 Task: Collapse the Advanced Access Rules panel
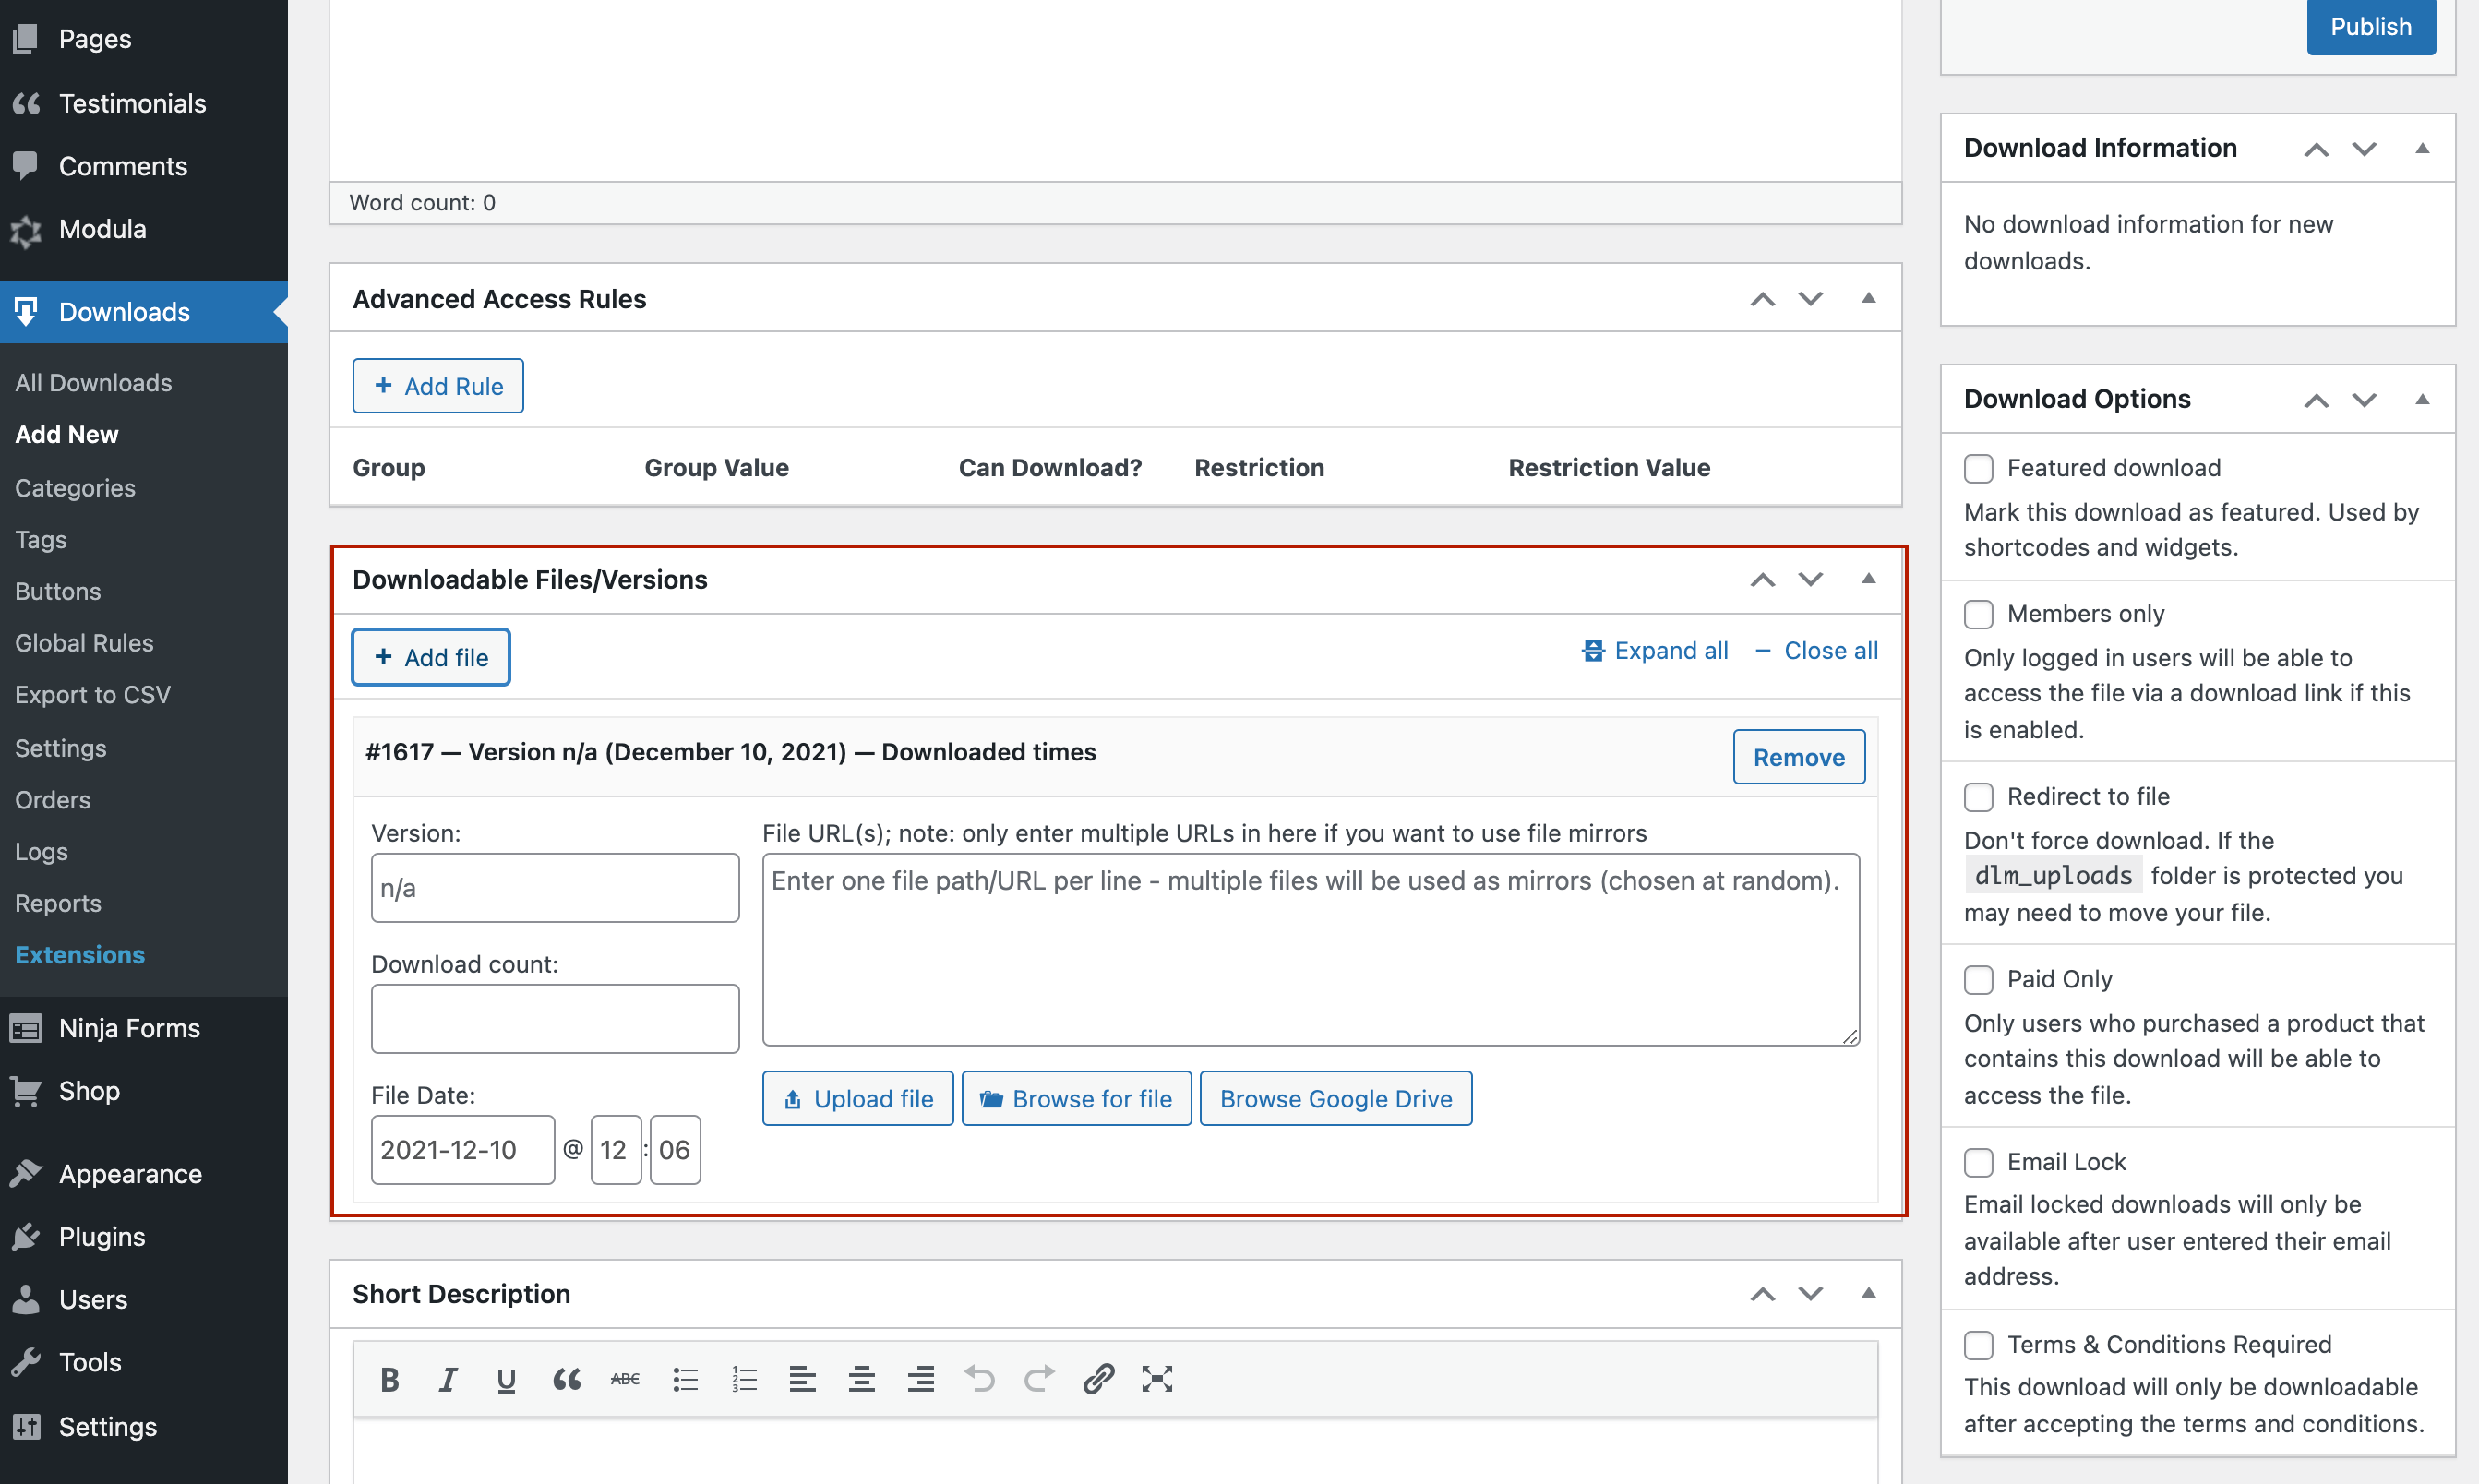pyautogui.click(x=1868, y=298)
